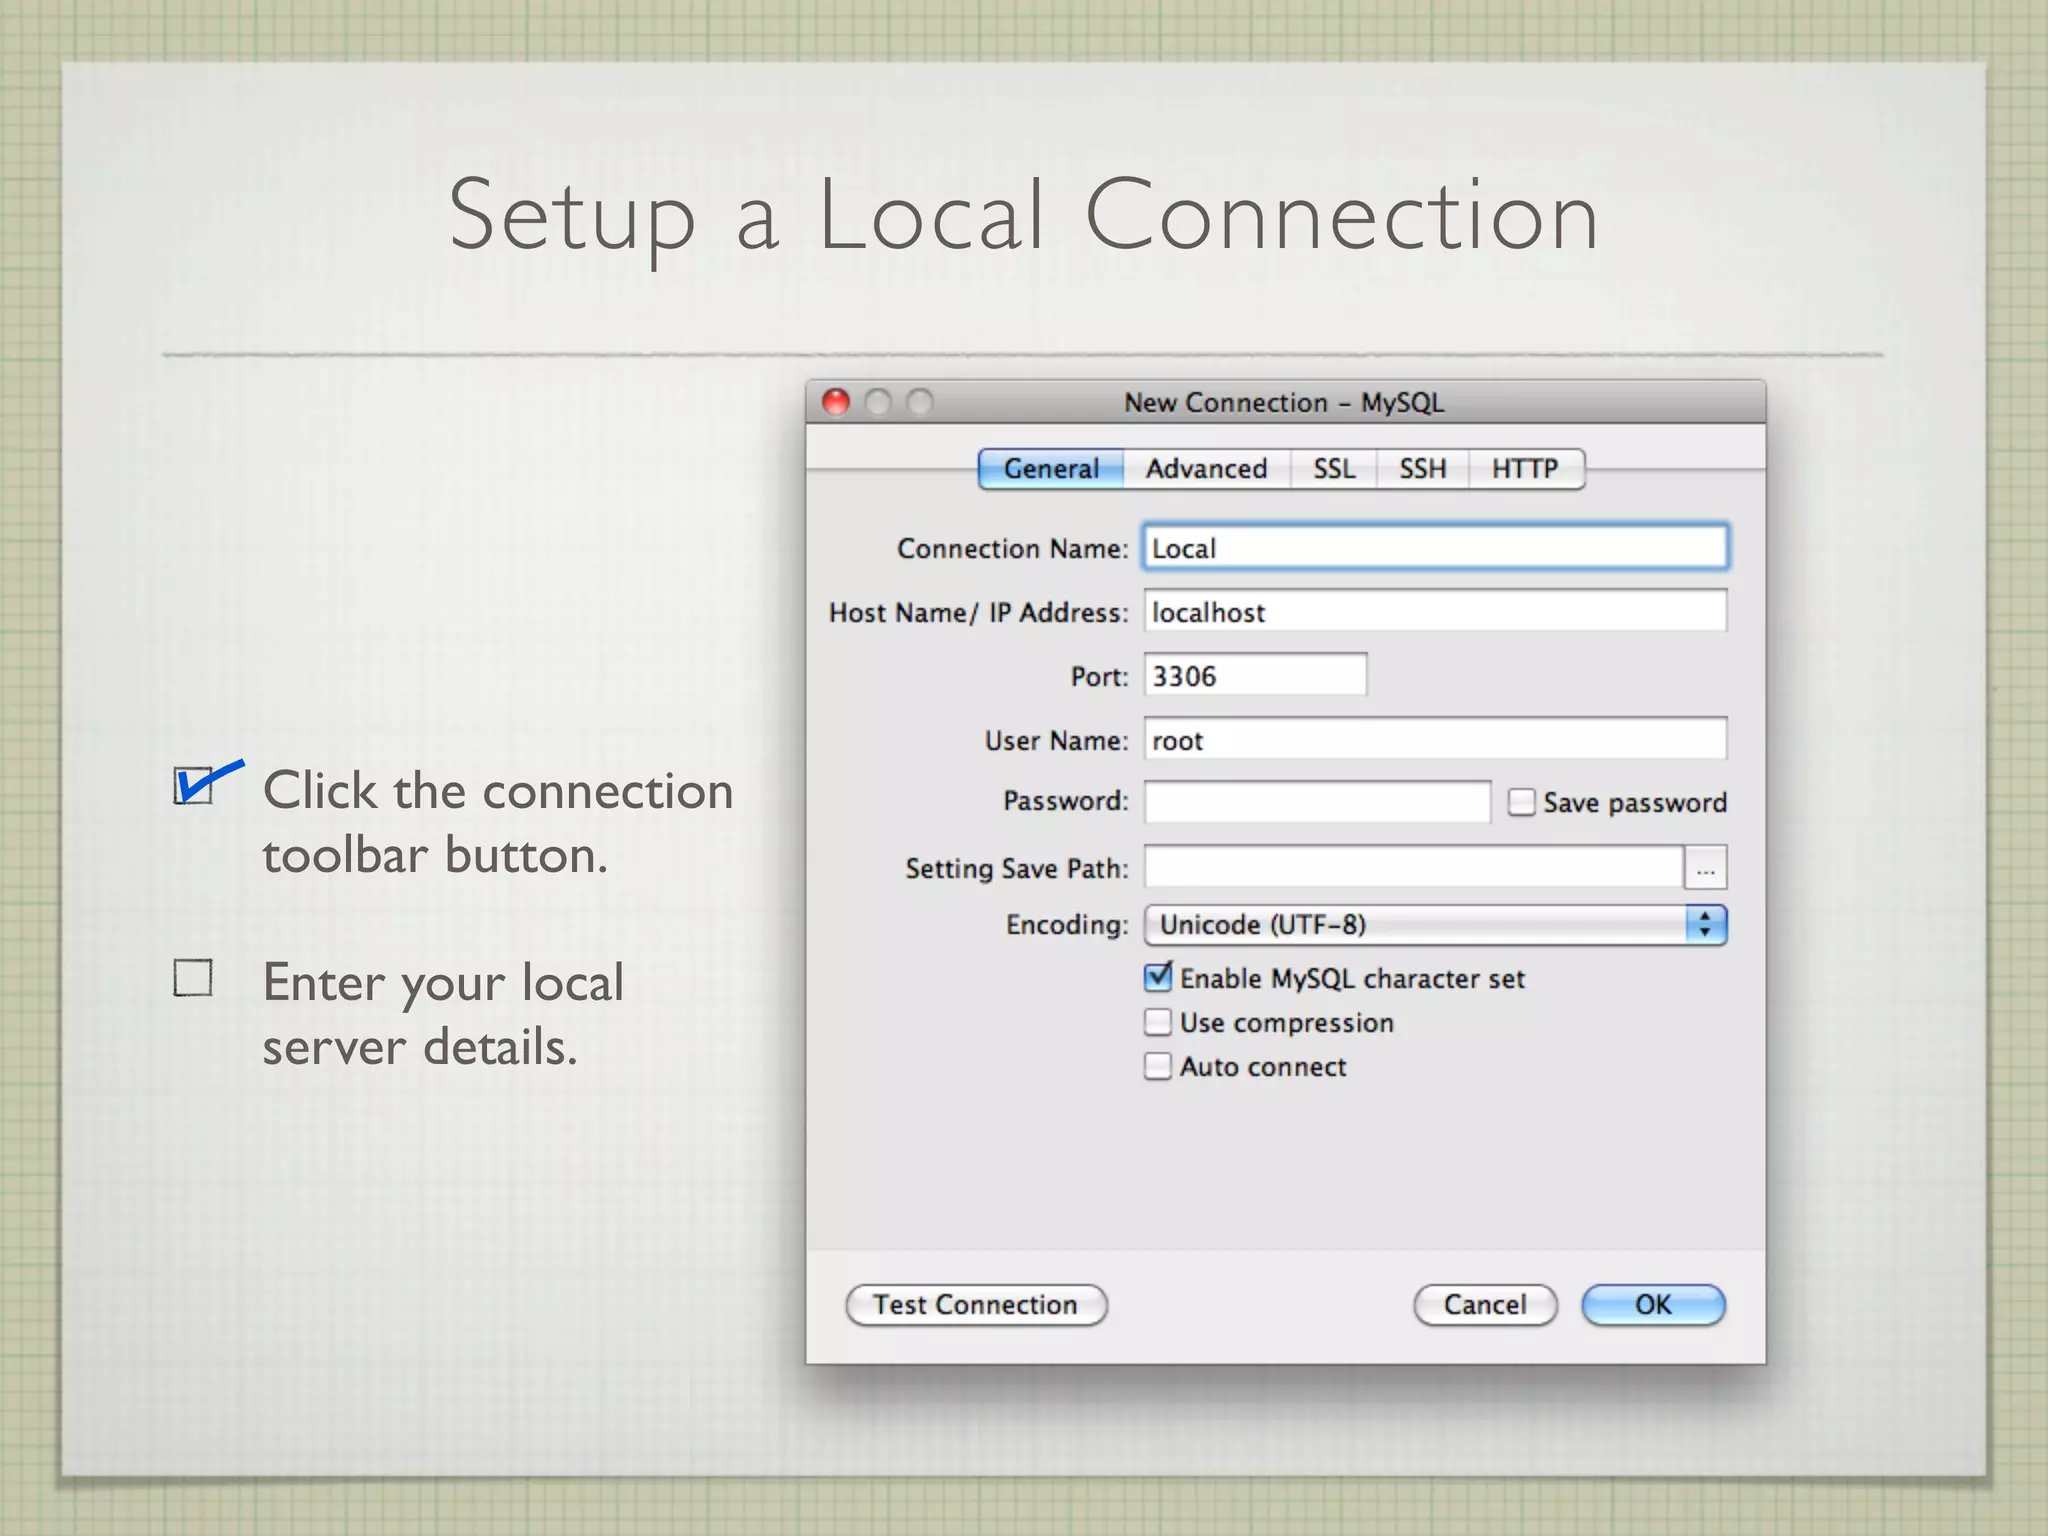Click the 'User Name:' label
The width and height of the screenshot is (2048, 1536).
point(1056,740)
